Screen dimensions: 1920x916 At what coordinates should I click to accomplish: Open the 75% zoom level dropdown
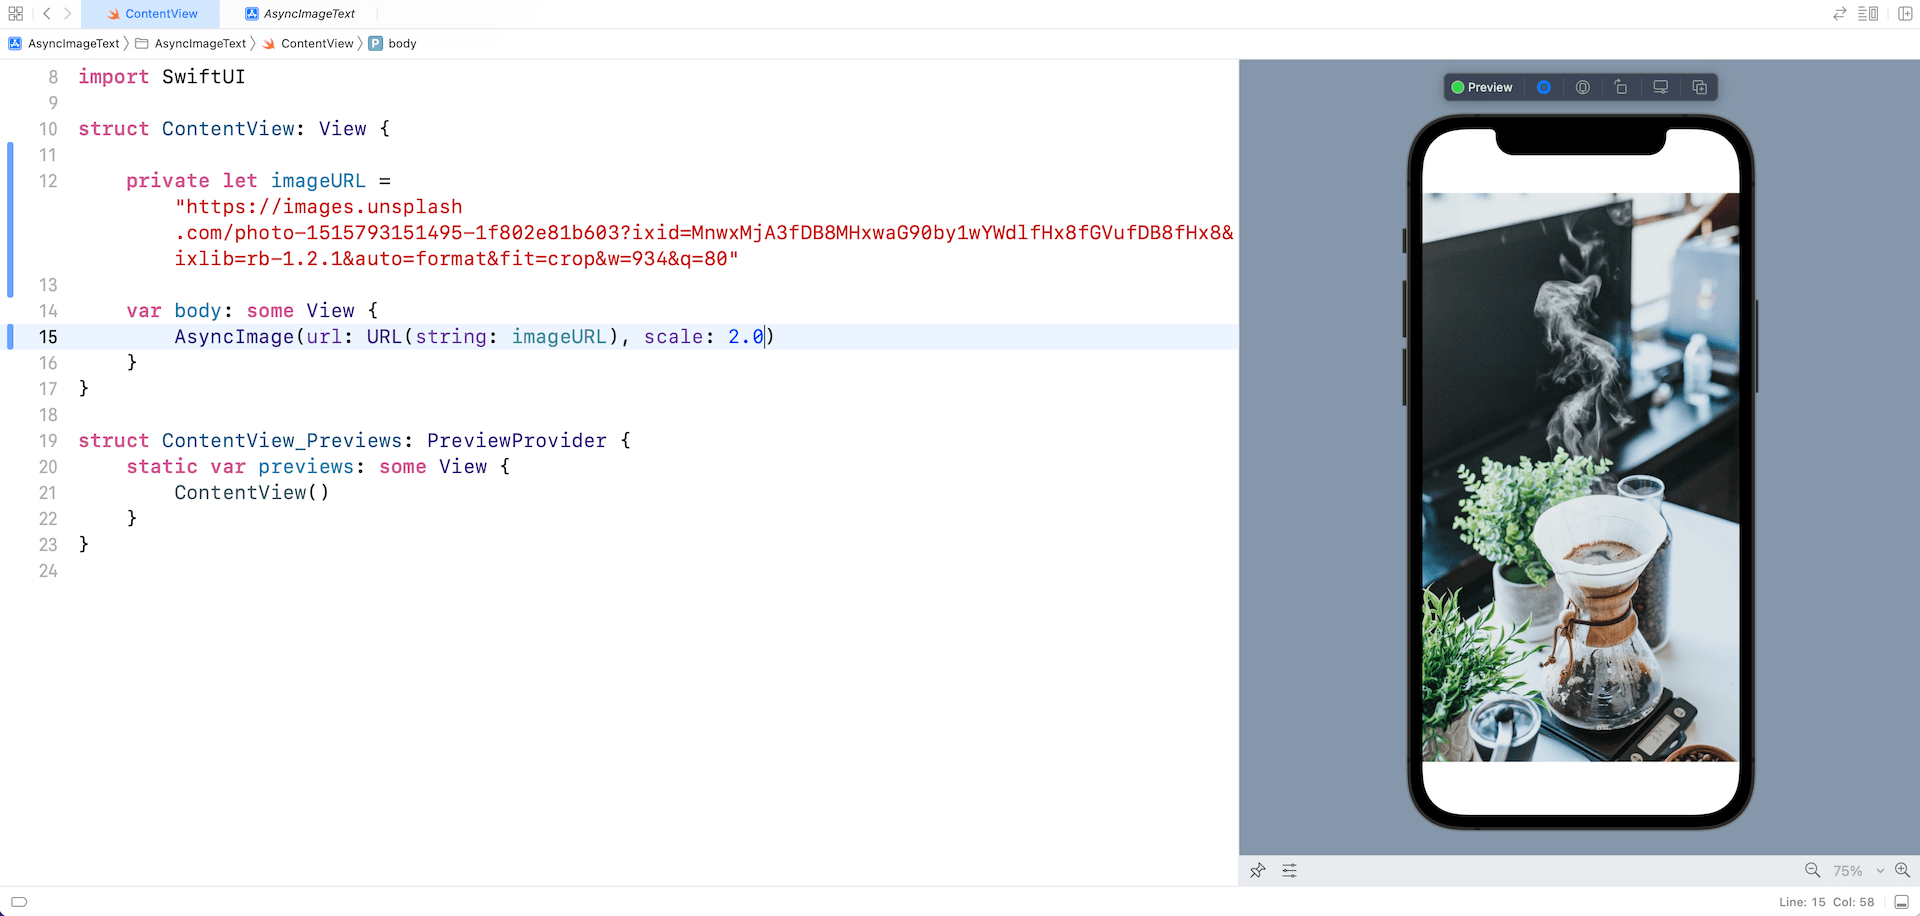1858,871
